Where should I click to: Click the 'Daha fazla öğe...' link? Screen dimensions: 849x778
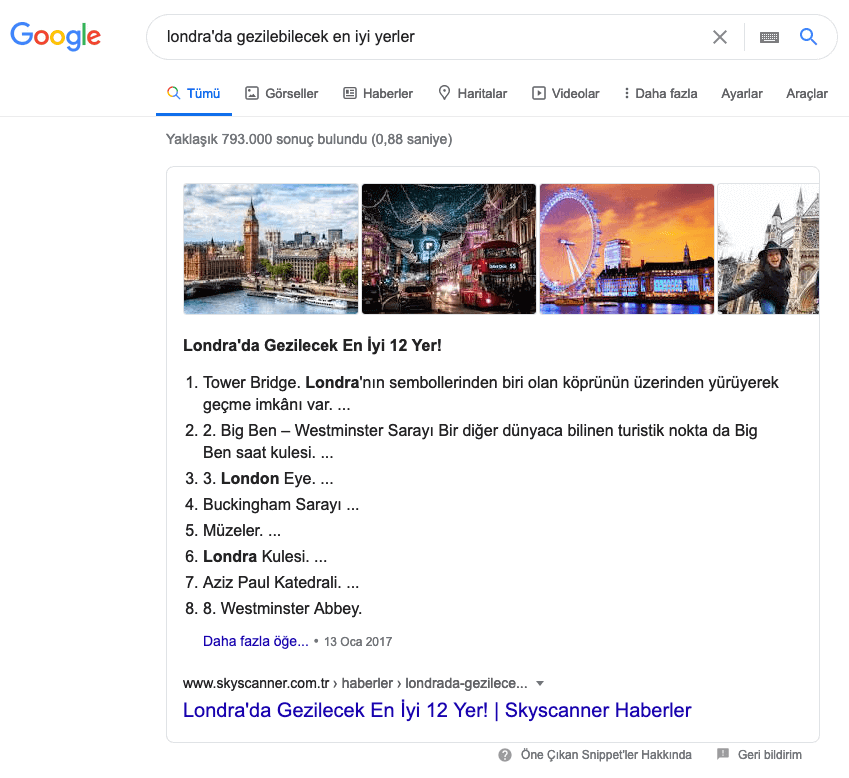(256, 641)
